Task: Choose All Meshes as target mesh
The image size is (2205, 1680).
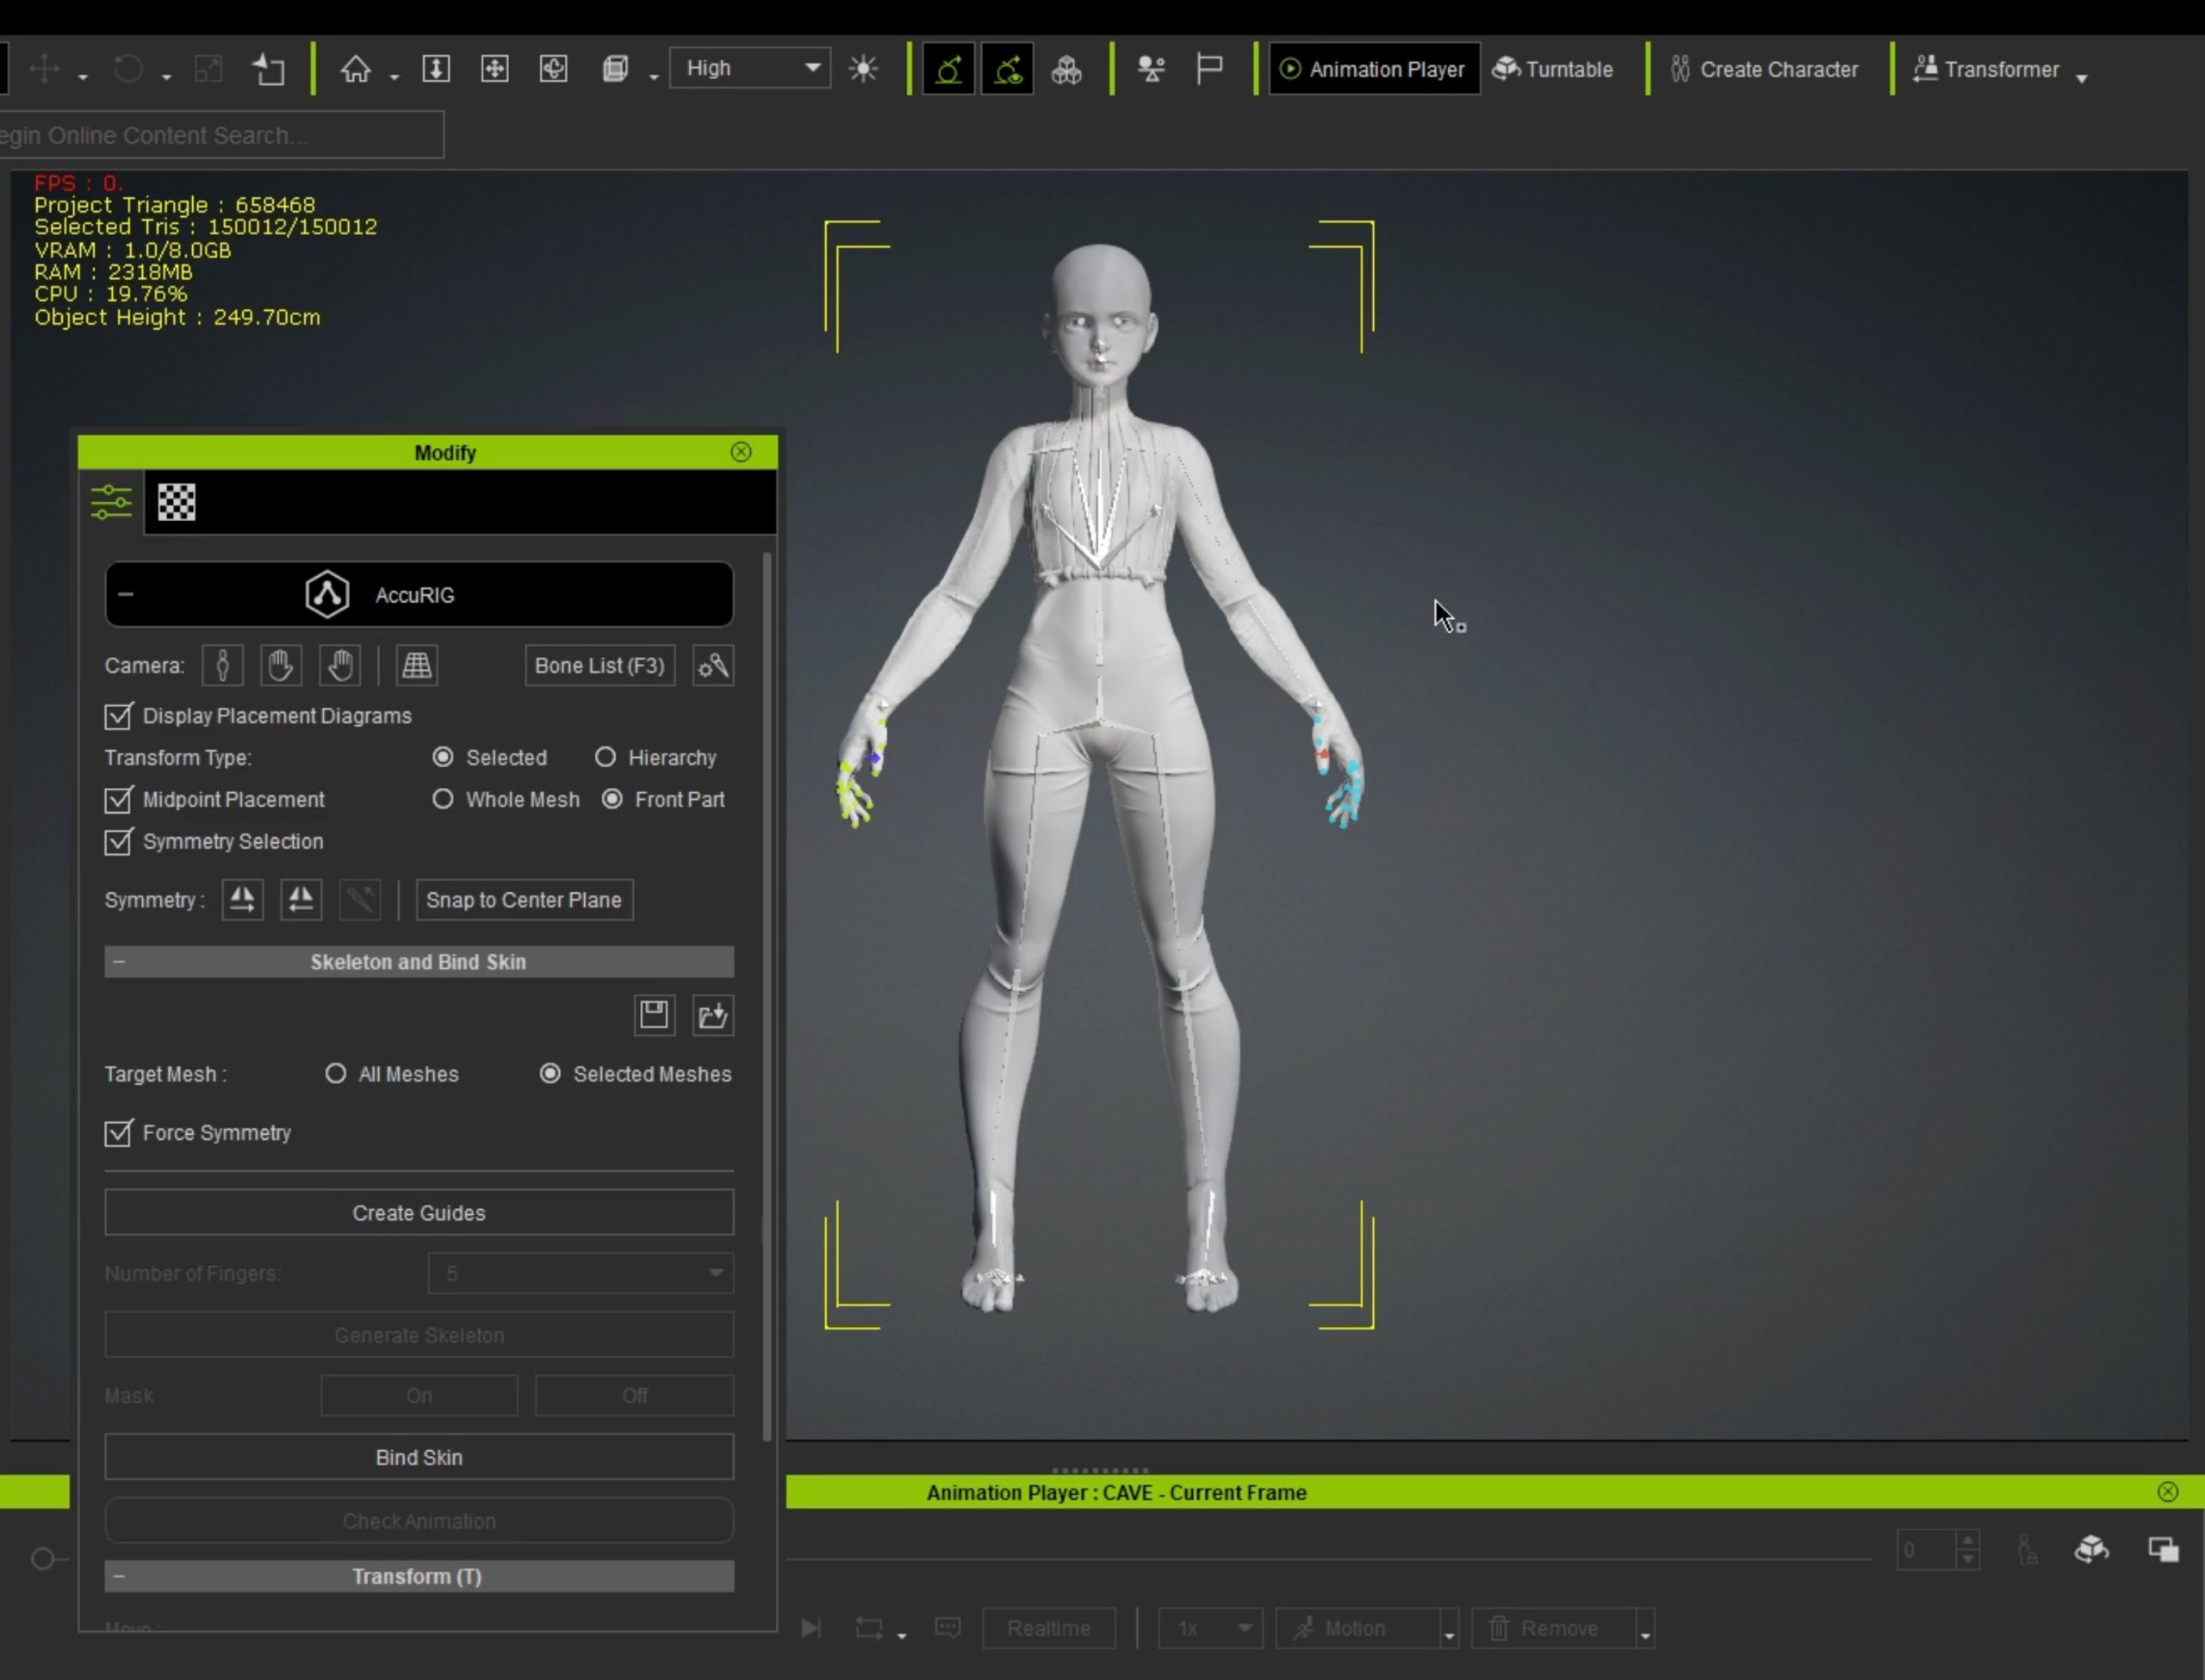Action: coord(336,1074)
